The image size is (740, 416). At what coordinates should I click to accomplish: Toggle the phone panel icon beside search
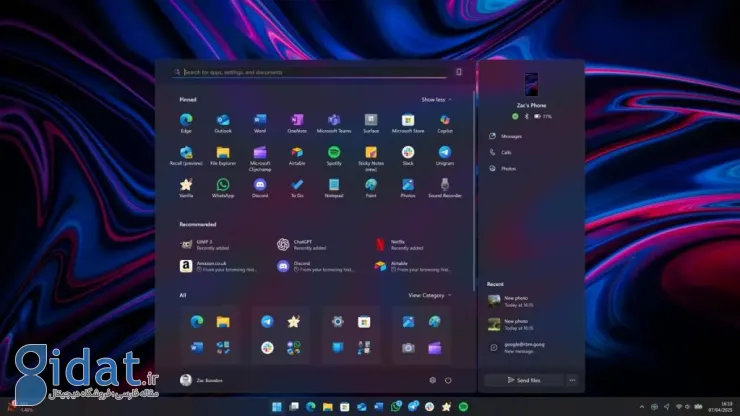coord(459,72)
